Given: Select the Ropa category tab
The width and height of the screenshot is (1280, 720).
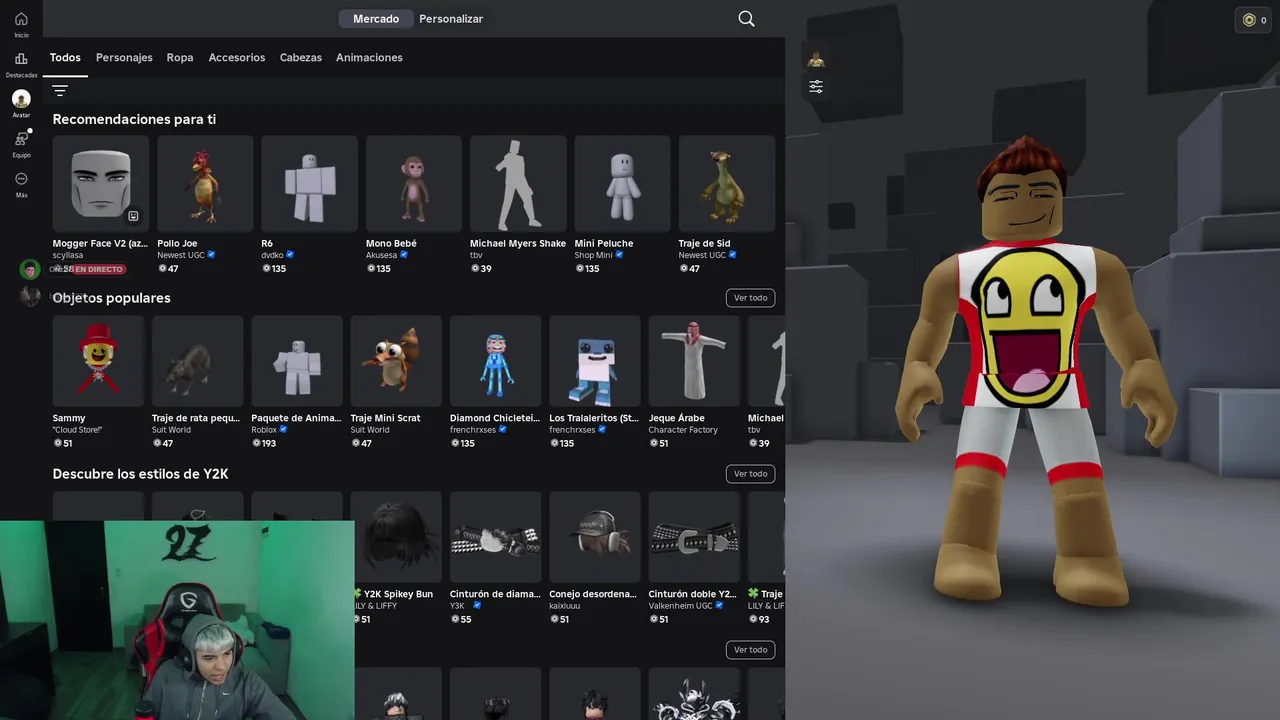Looking at the screenshot, I should tap(180, 58).
